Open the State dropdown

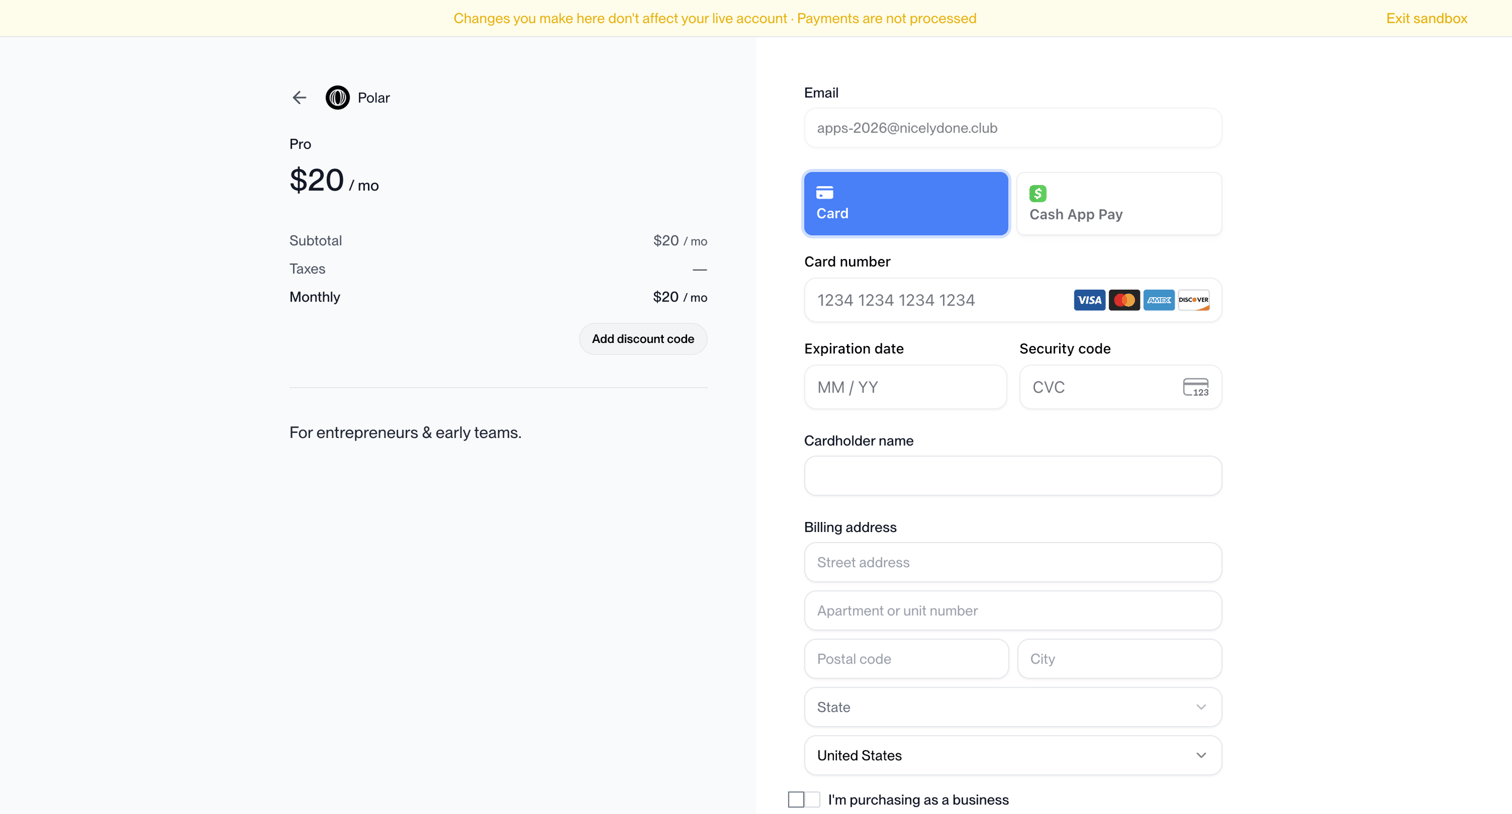(x=1013, y=707)
